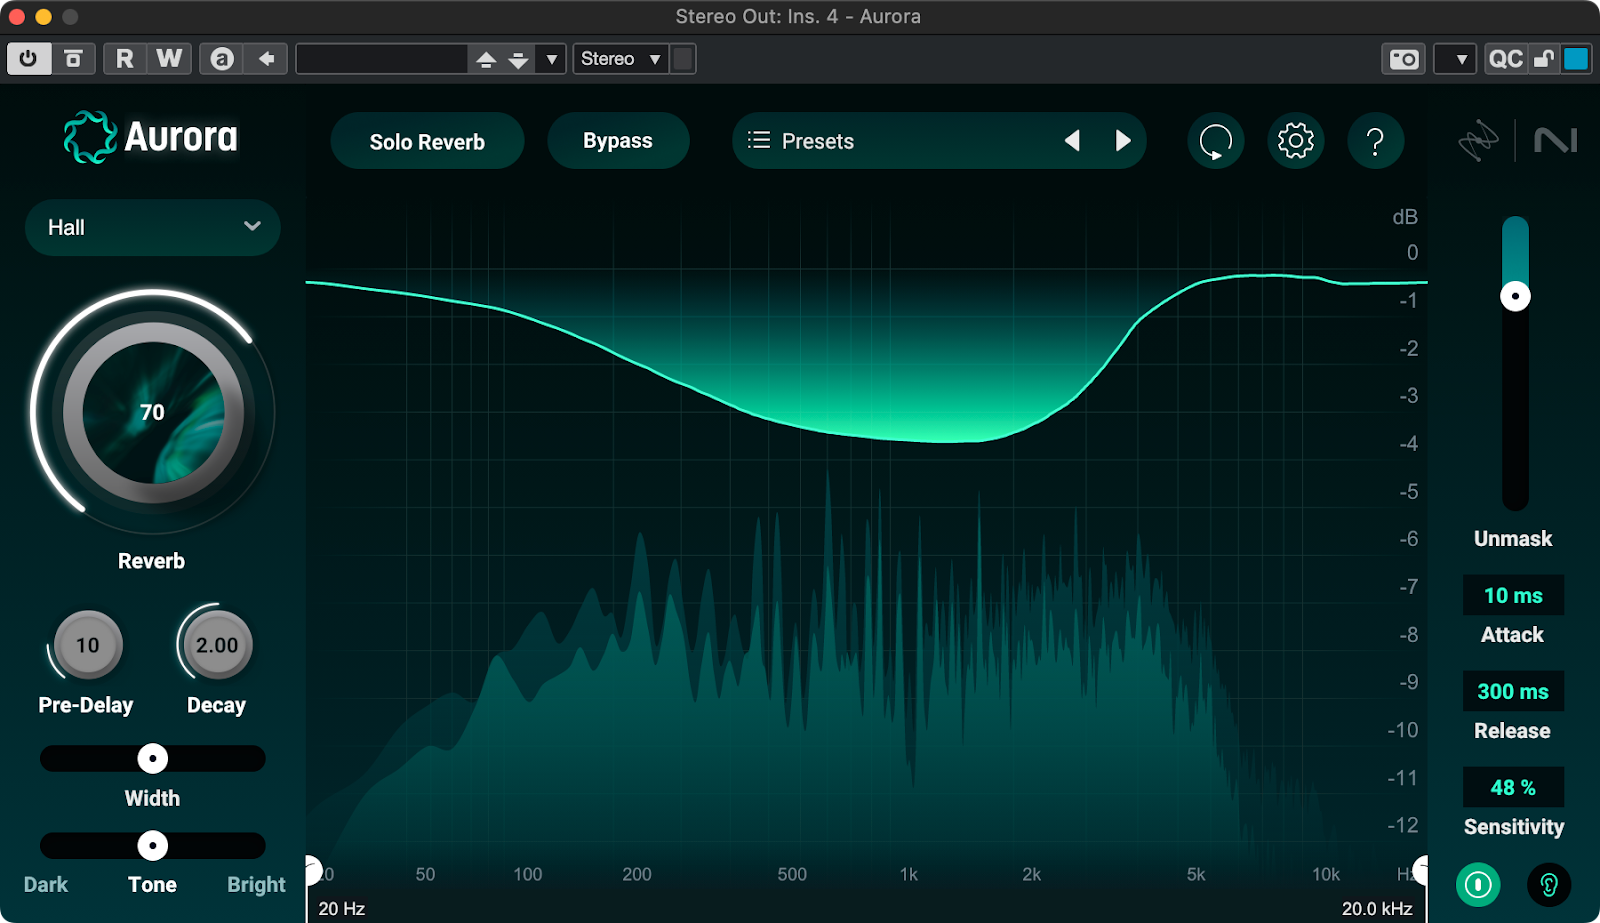Enable Solo Reverb
This screenshot has width=1600, height=923.
coord(427,141)
